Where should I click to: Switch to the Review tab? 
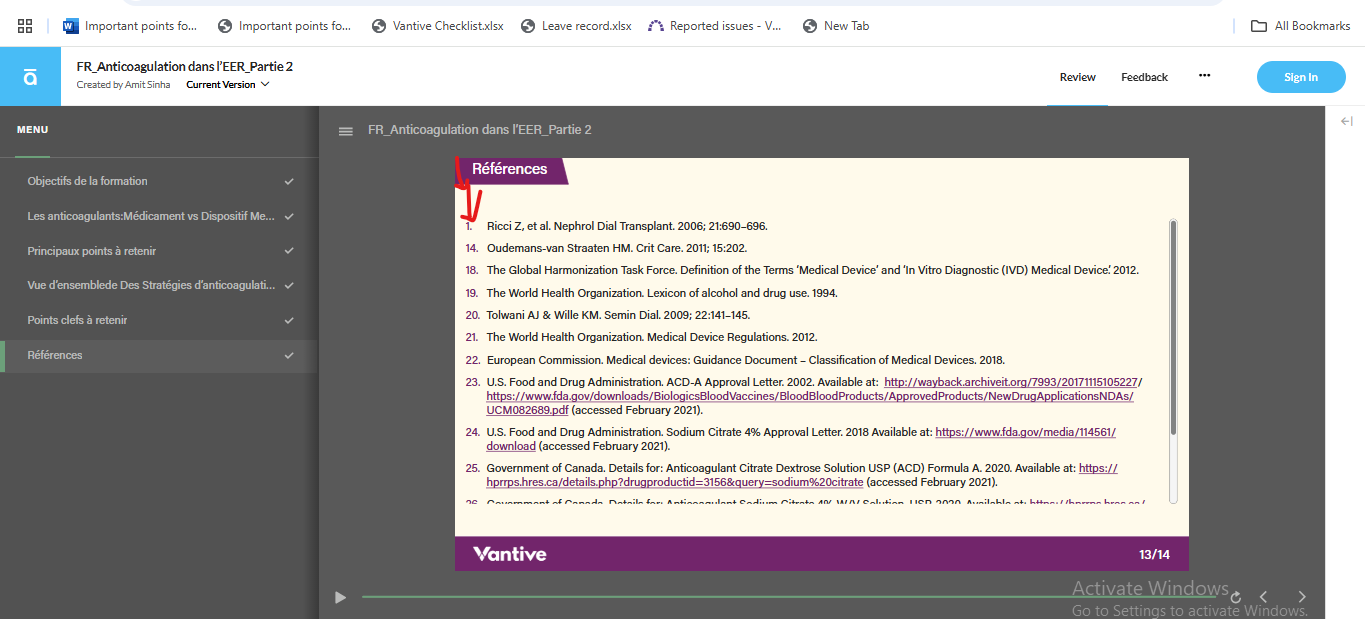click(x=1077, y=77)
